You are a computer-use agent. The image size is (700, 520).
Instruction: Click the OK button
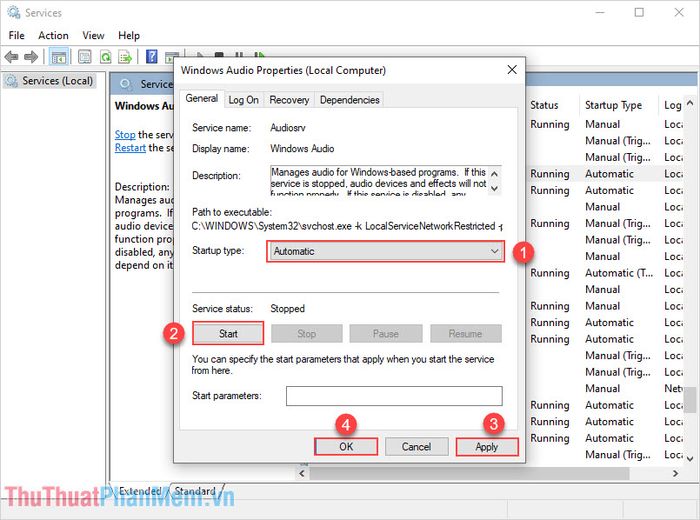click(346, 446)
